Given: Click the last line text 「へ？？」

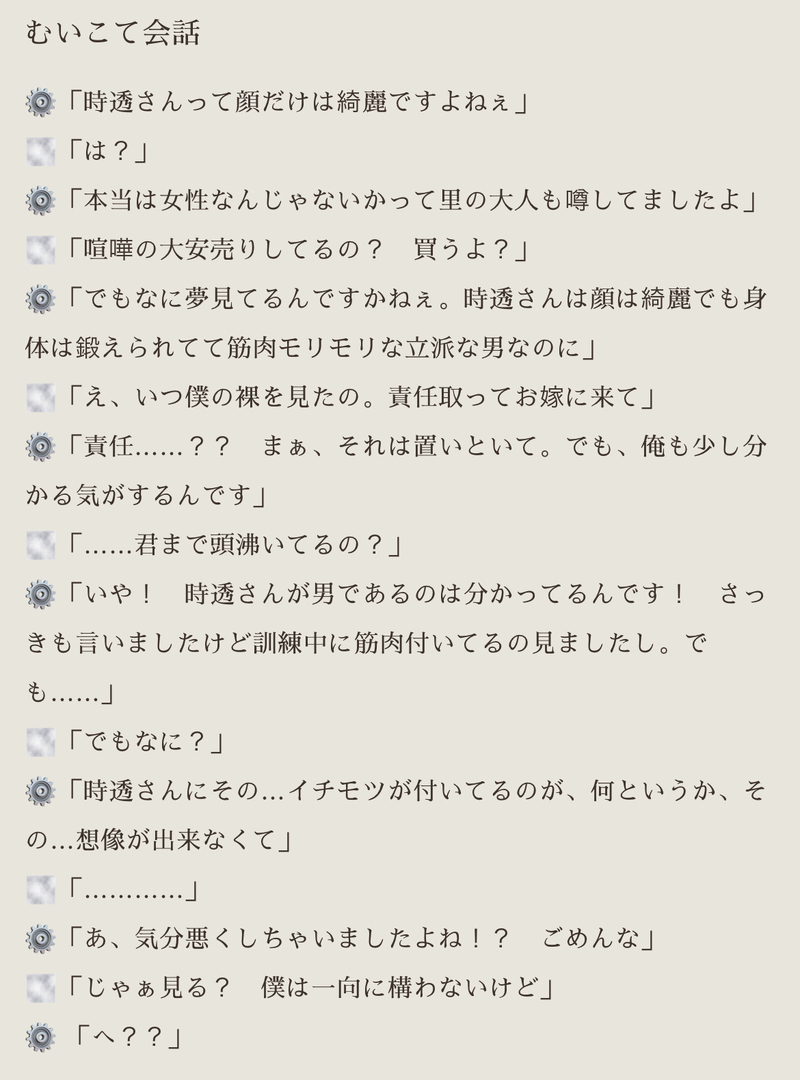Looking at the screenshot, I should pos(124,1037).
